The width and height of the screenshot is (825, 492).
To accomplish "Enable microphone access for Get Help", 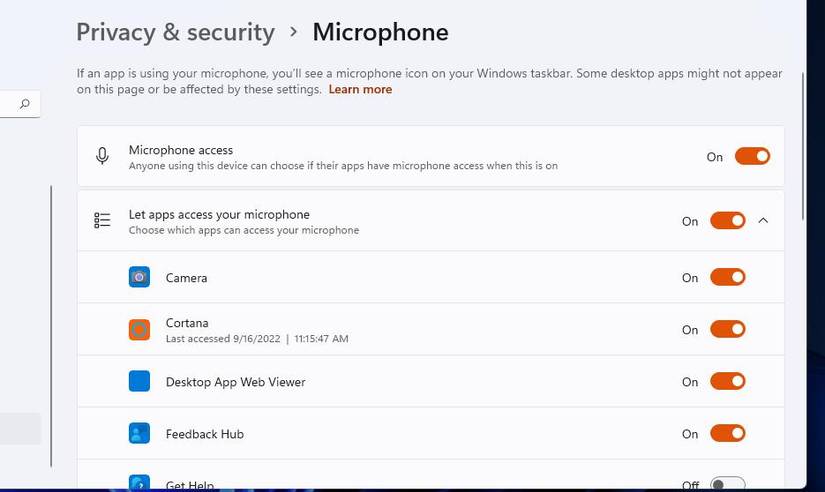I will pyautogui.click(x=727, y=484).
